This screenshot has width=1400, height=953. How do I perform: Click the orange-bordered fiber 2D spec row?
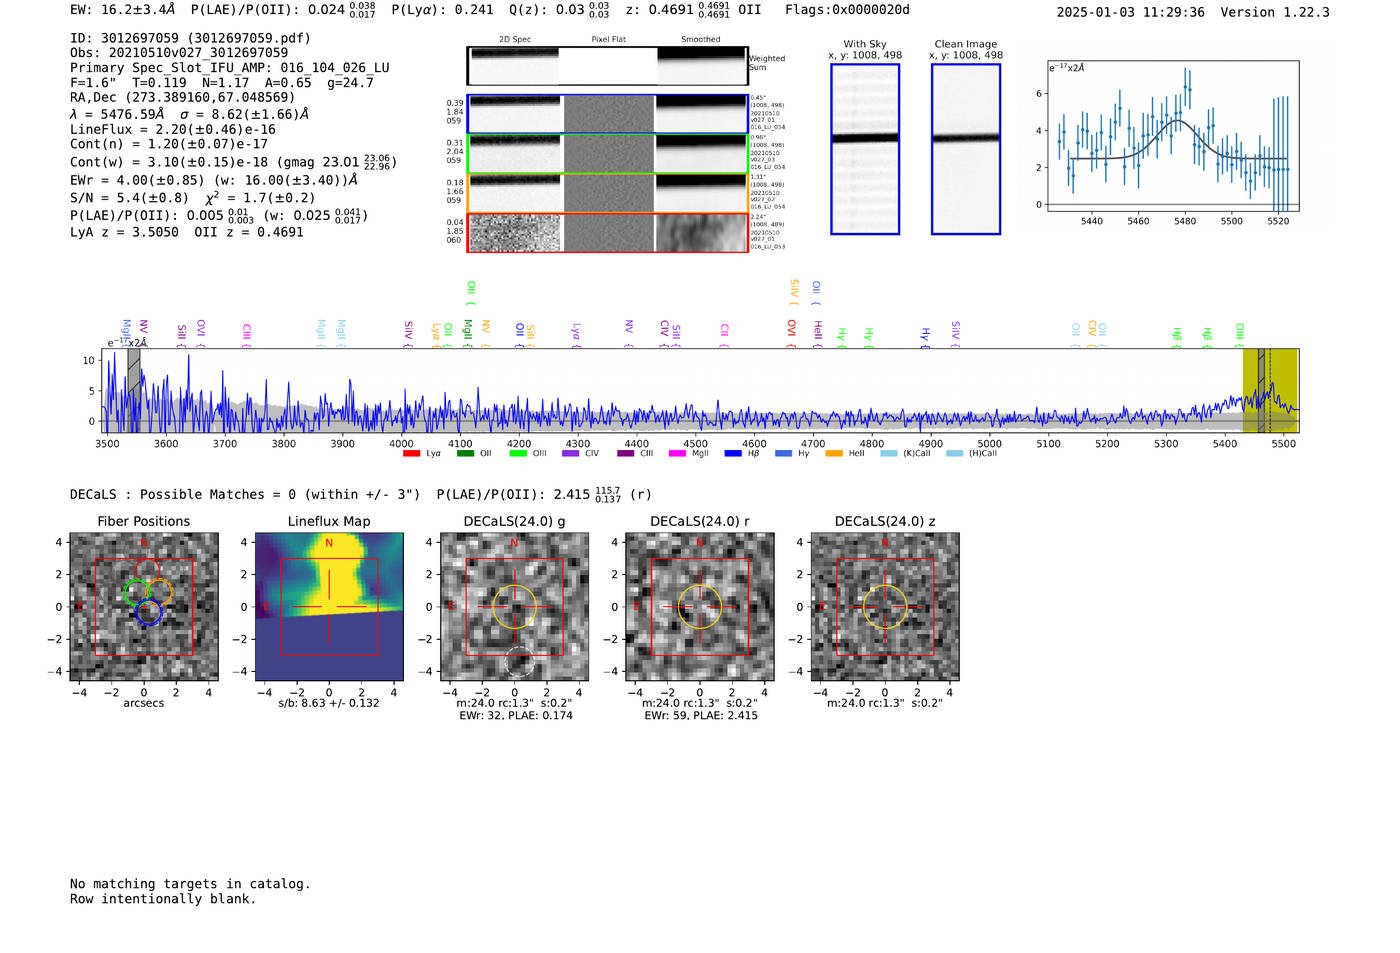[608, 193]
